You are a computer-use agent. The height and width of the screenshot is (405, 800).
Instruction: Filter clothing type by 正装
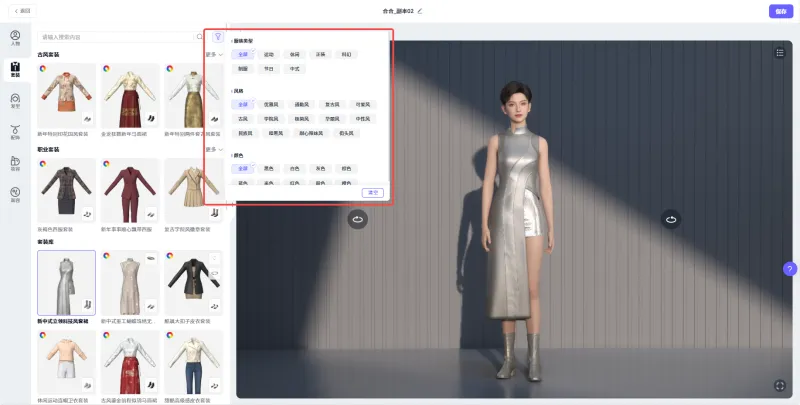(x=320, y=54)
